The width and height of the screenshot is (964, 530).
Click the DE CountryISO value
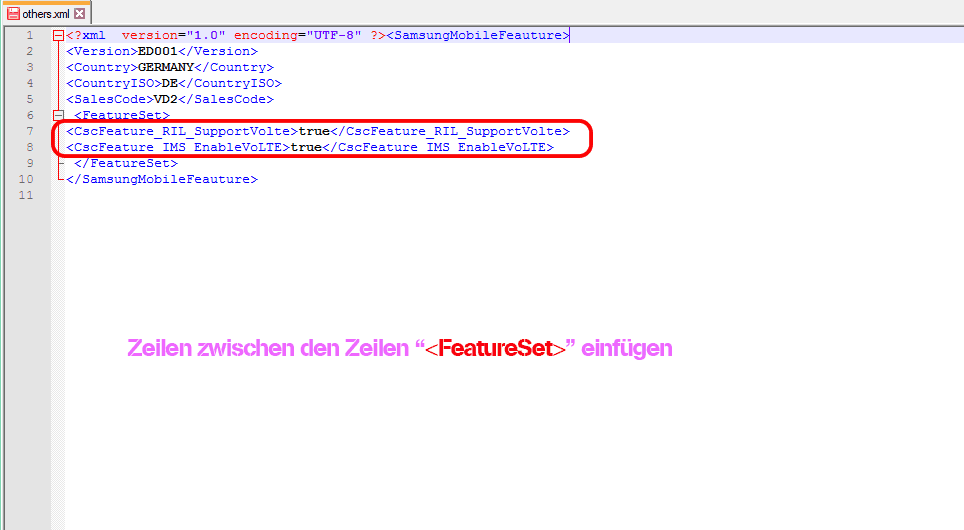[x=170, y=83]
